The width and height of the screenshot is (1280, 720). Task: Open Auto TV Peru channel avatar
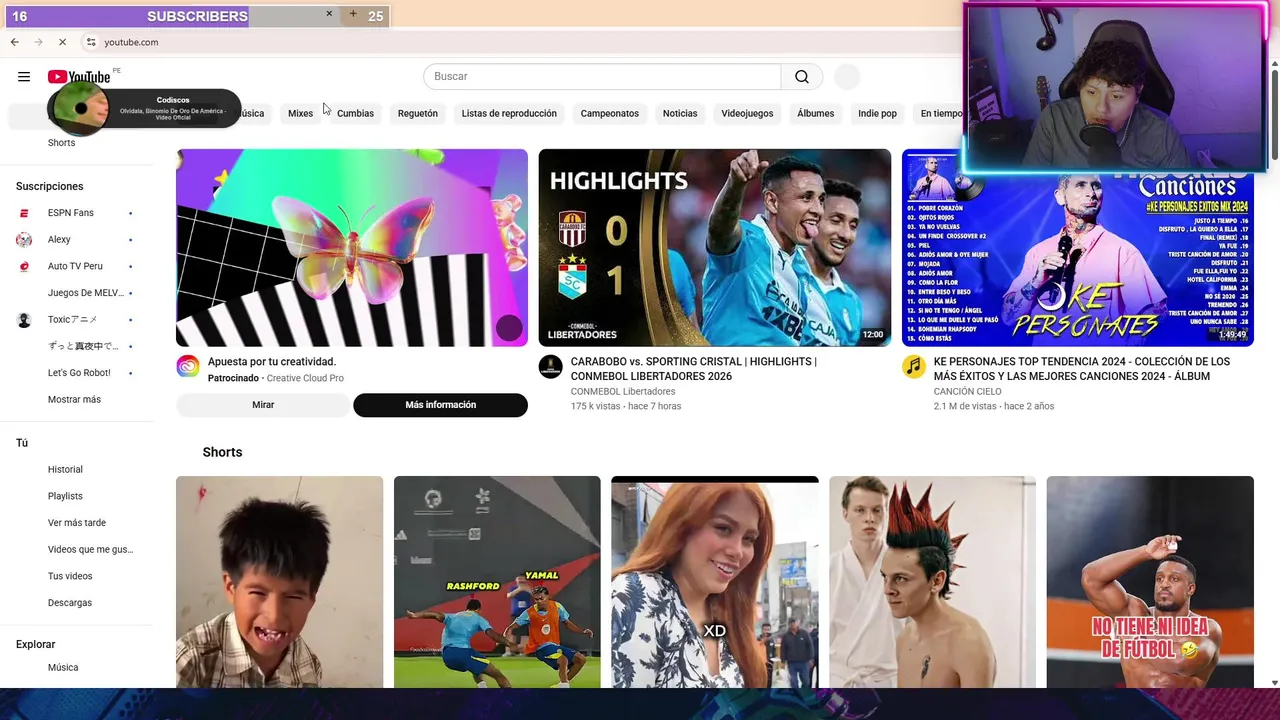(x=24, y=266)
